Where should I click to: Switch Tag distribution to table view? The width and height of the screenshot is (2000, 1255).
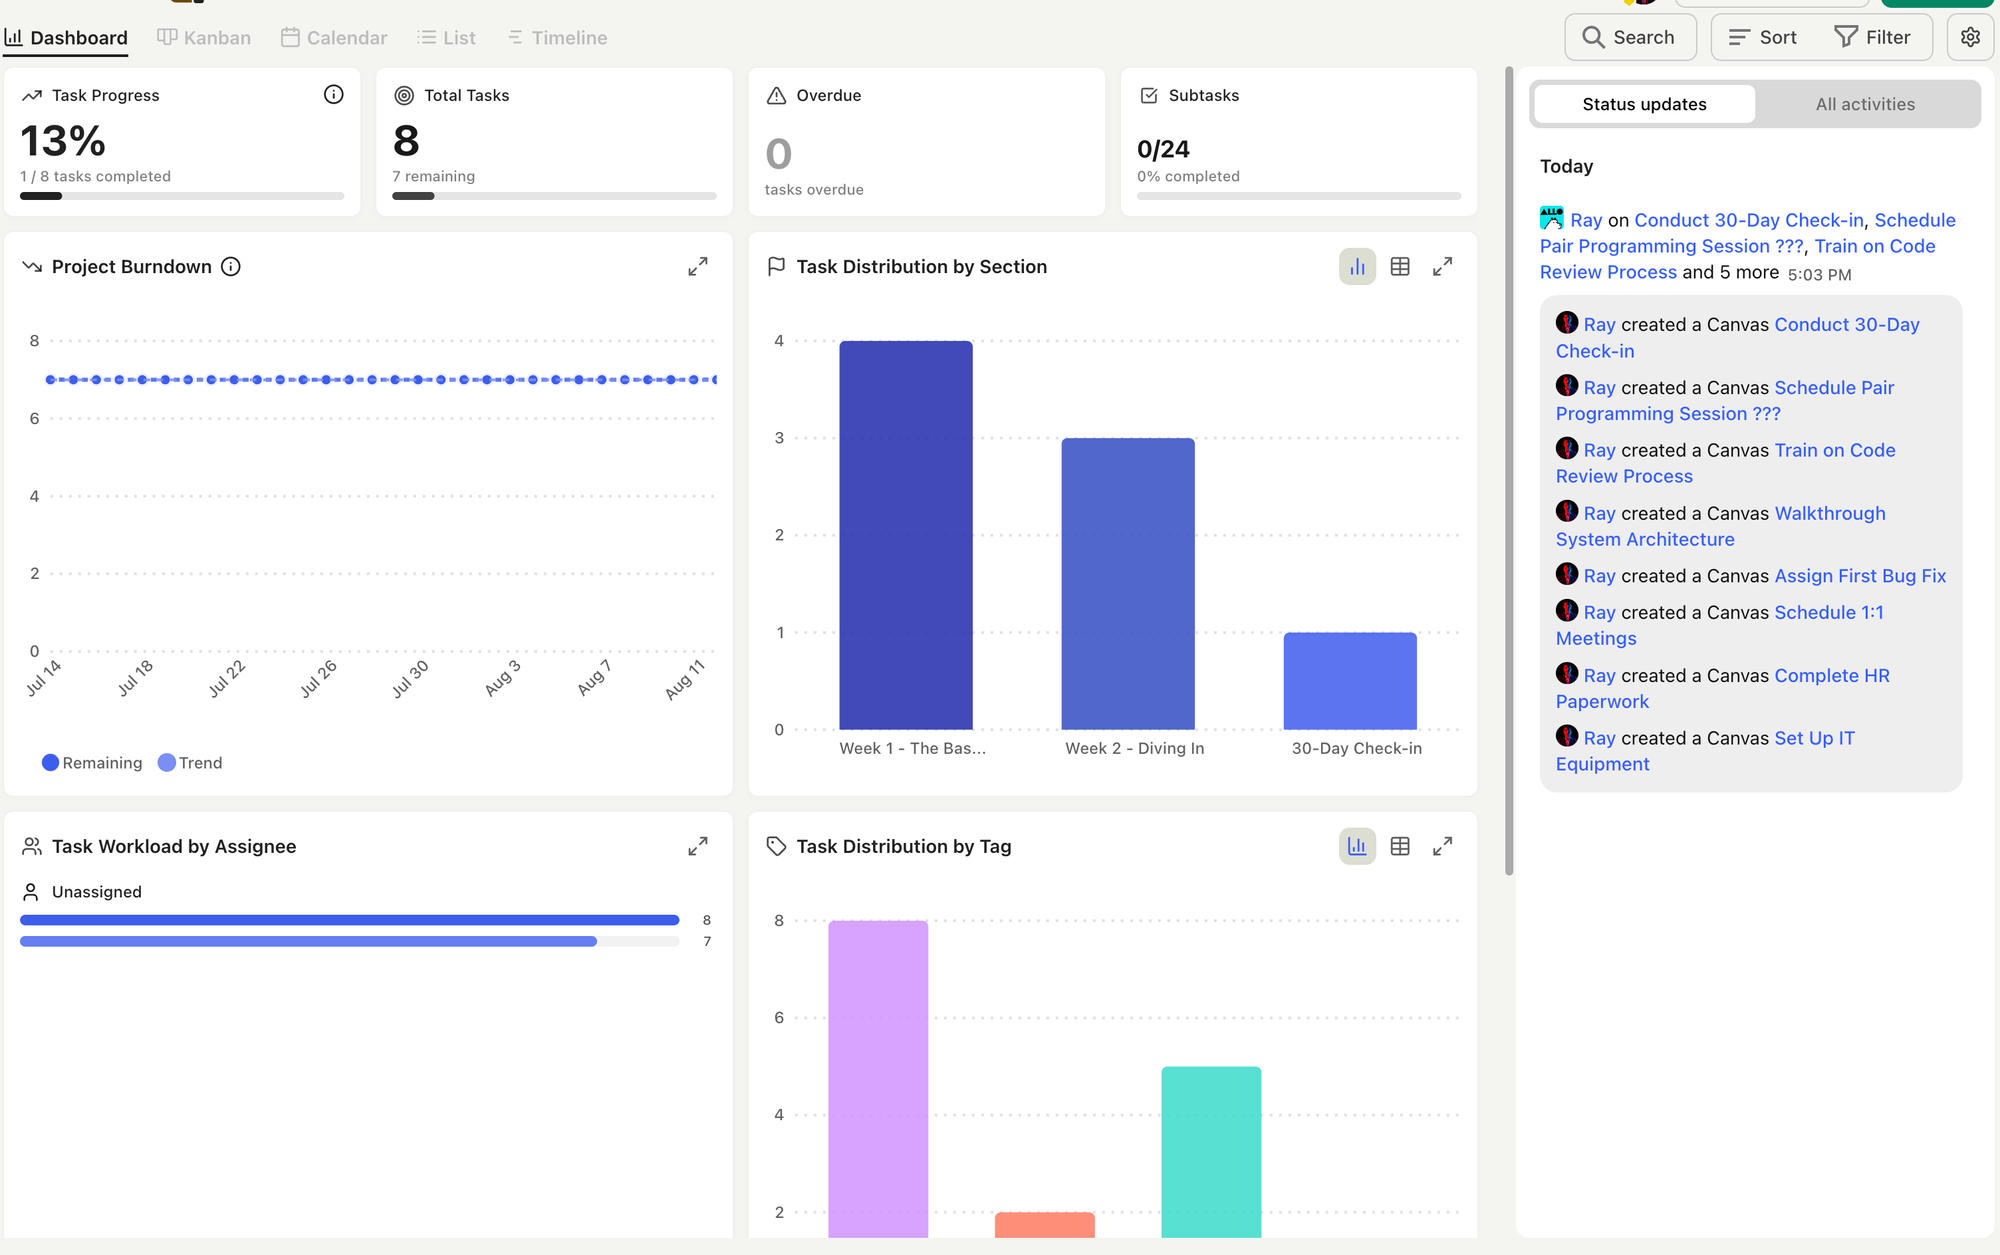(1400, 846)
